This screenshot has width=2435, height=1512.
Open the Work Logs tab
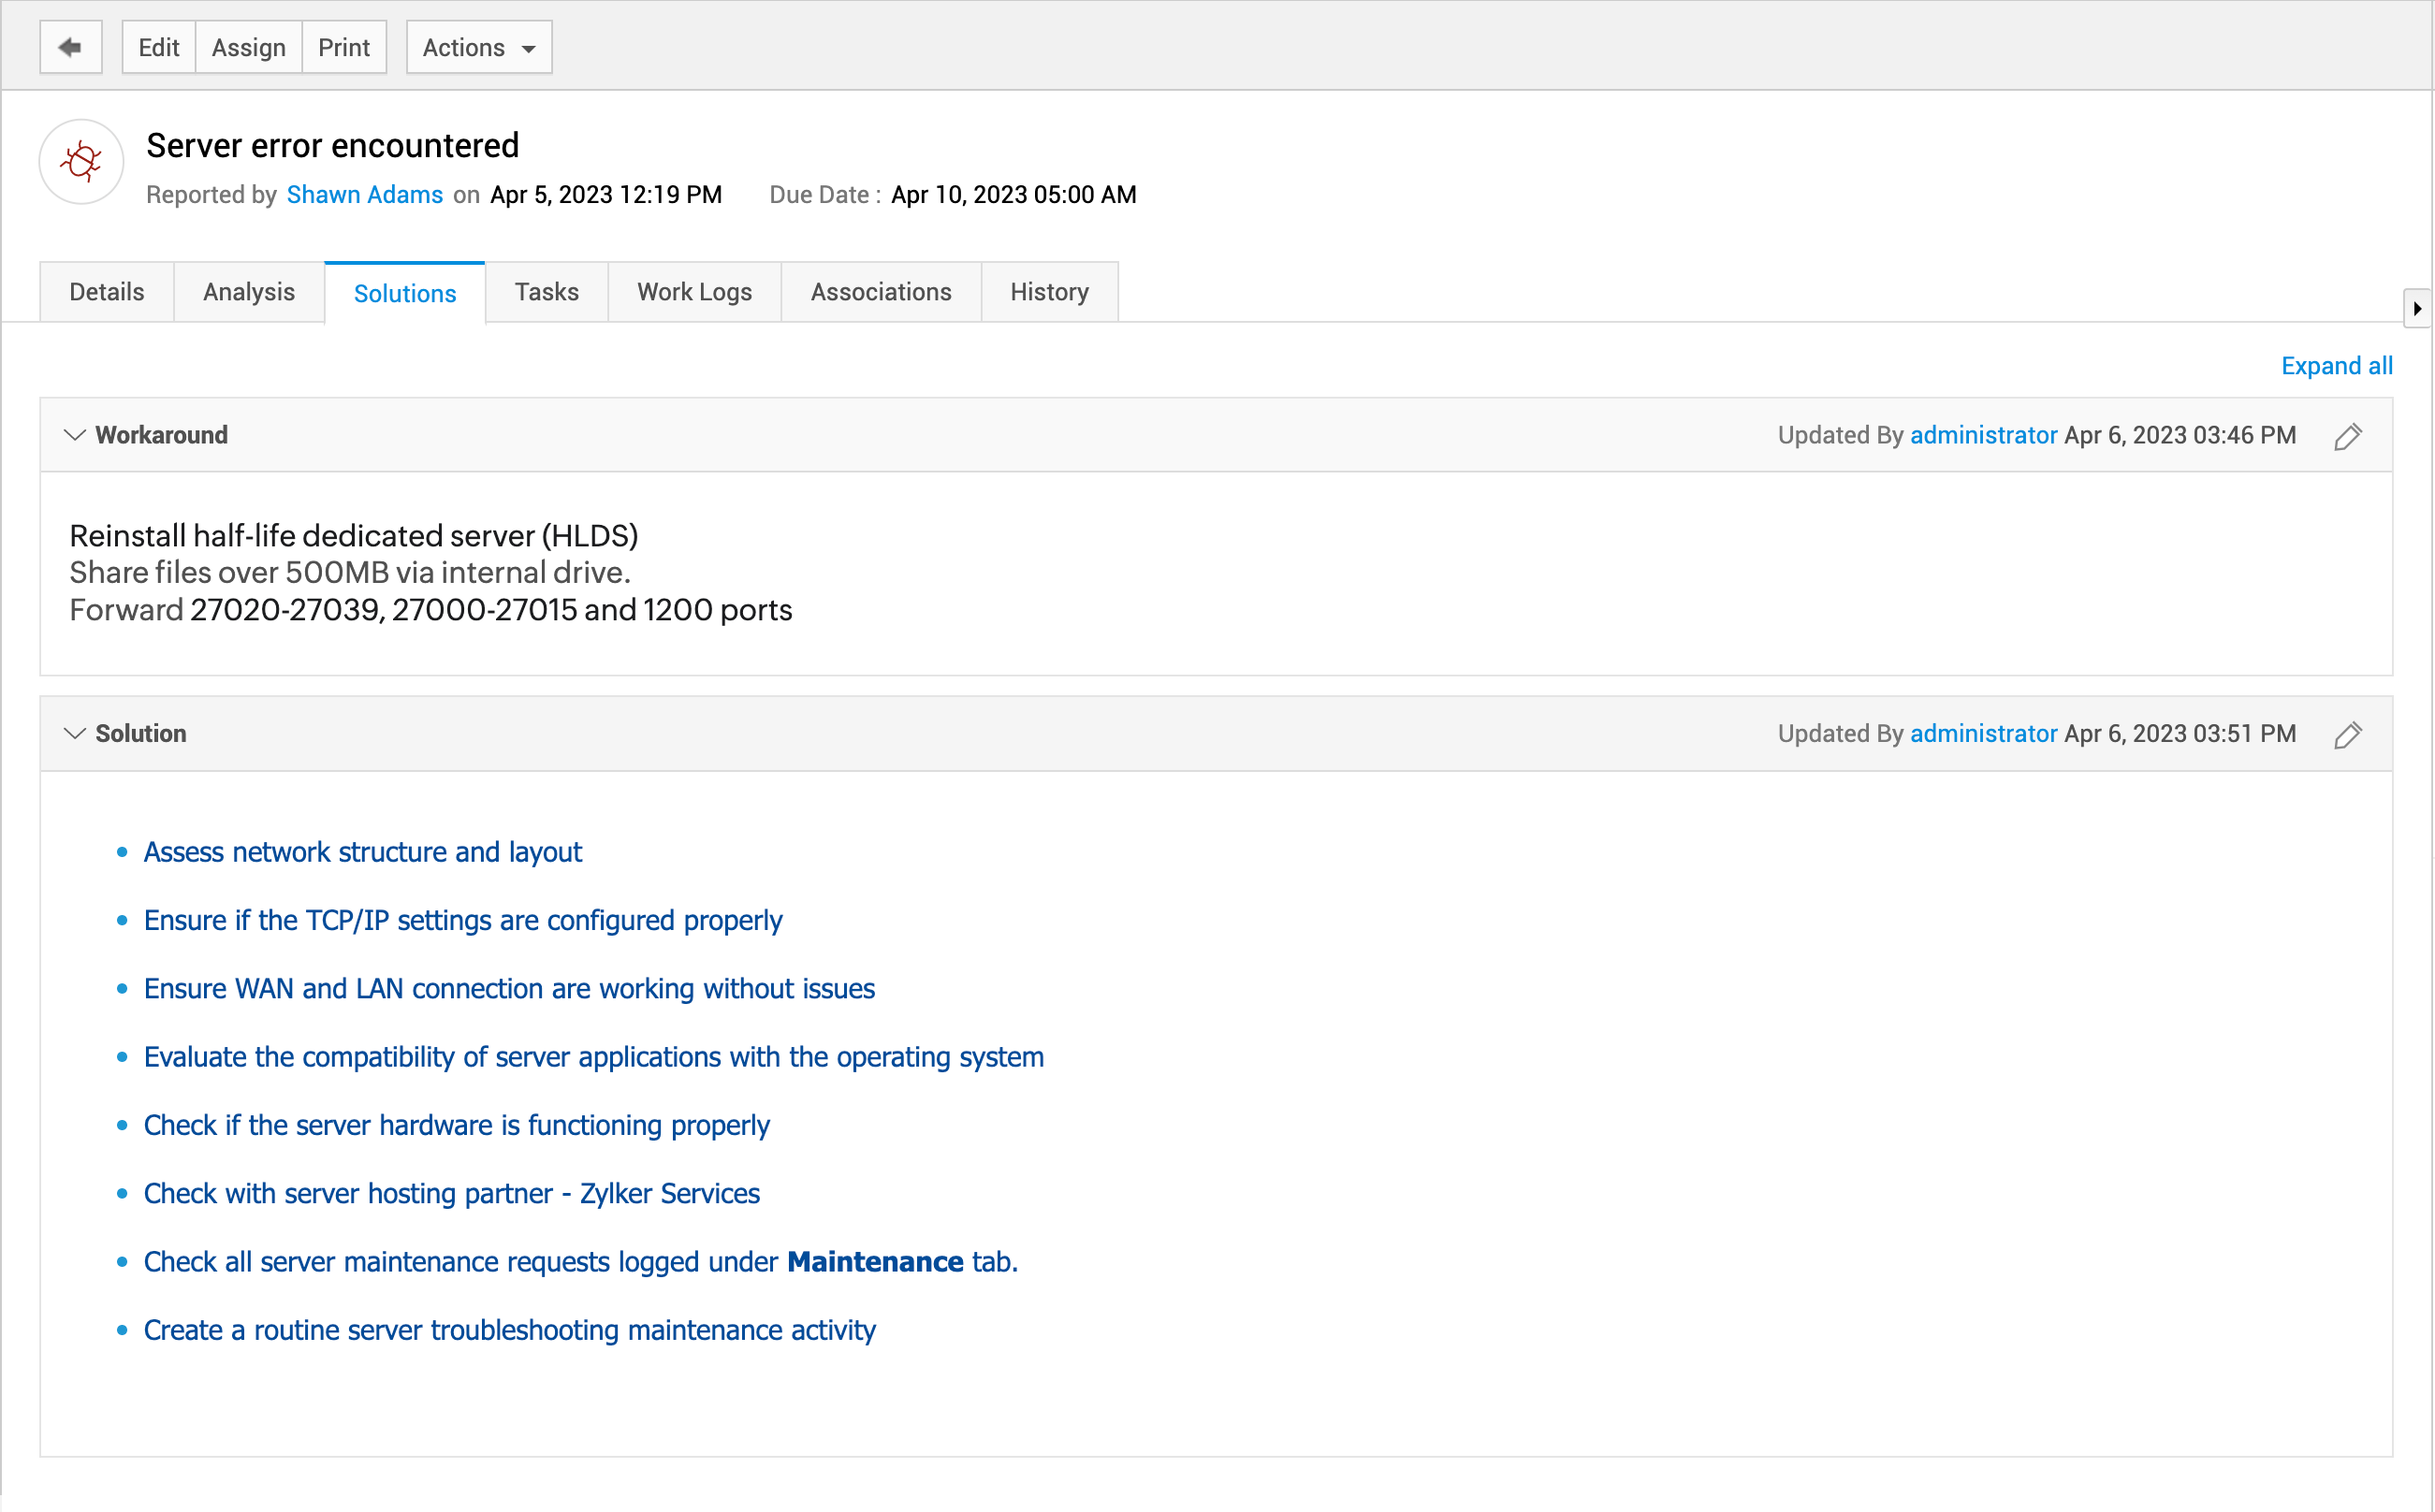(x=694, y=292)
